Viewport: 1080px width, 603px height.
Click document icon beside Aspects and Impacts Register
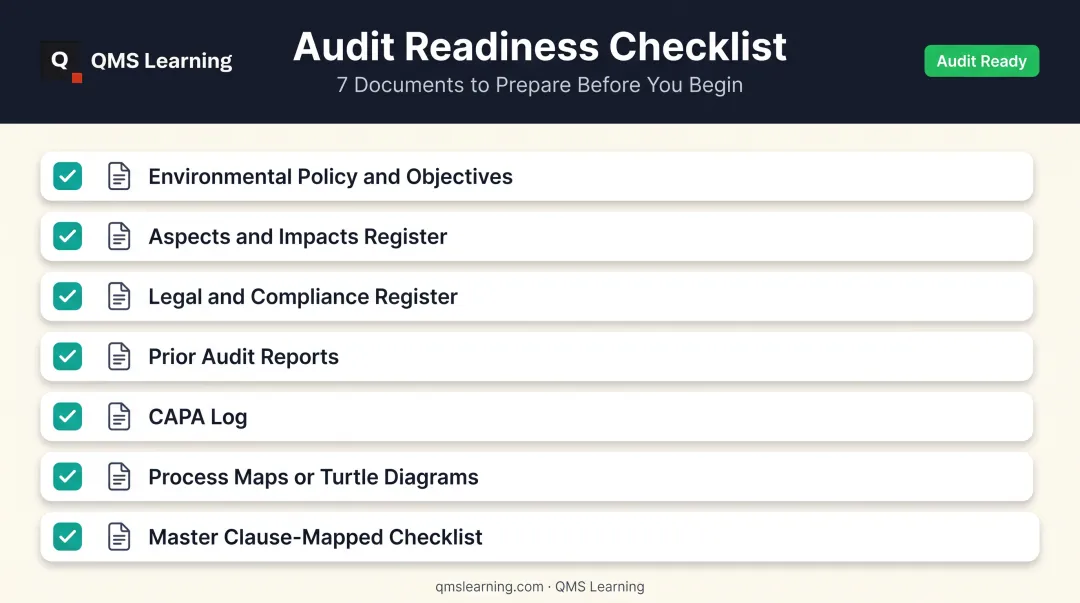119,236
